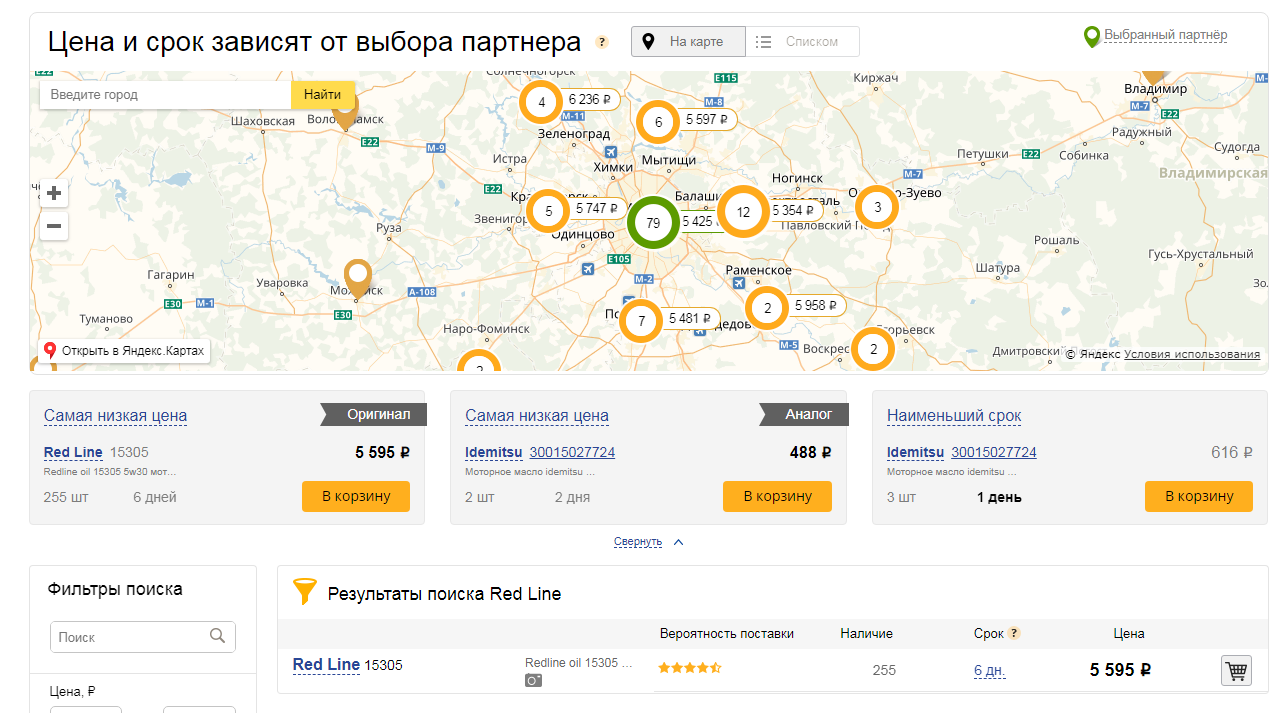This screenshot has height=713, width=1285.
Task: Add Red Line 15305 result to cart icon
Action: (1237, 671)
